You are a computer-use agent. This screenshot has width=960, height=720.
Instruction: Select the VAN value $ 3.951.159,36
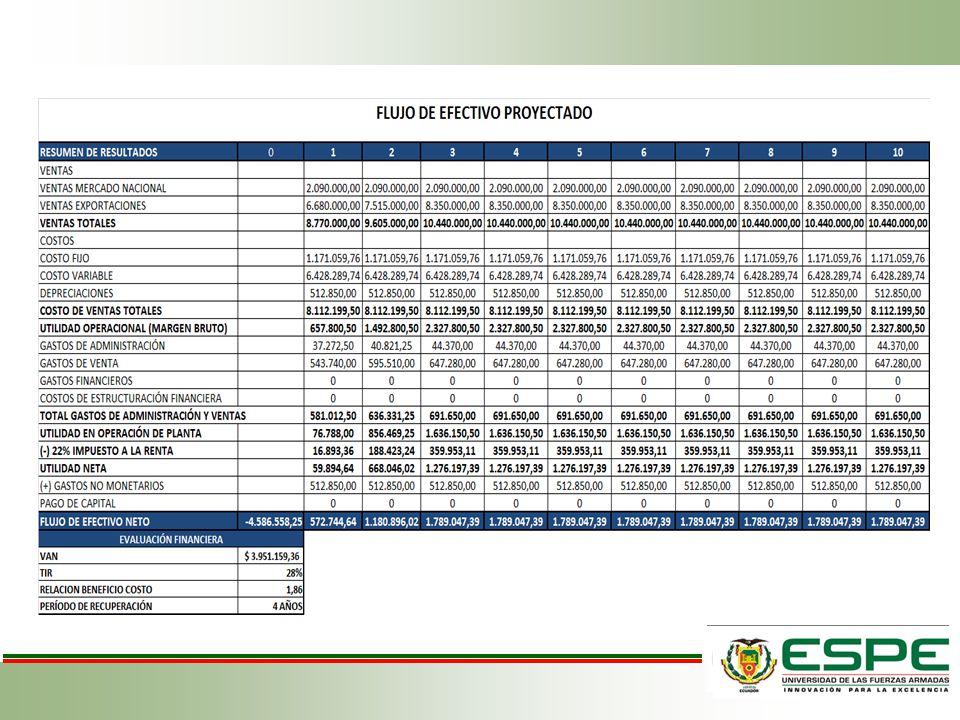[x=272, y=556]
